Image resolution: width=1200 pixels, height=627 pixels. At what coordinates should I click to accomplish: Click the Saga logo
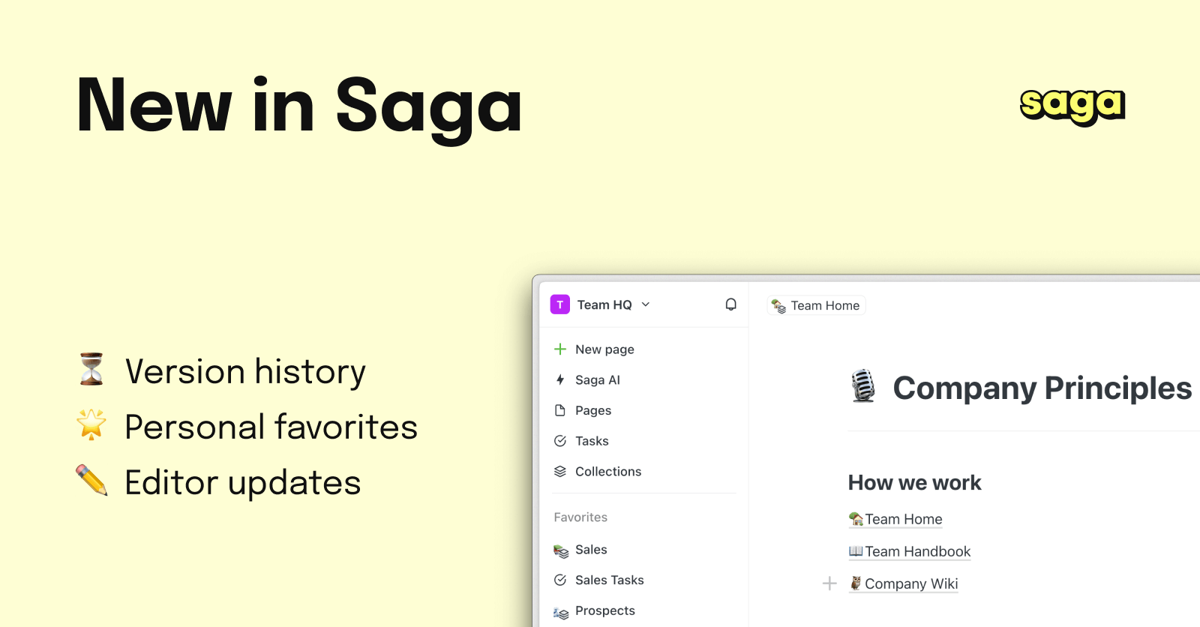click(x=1072, y=105)
